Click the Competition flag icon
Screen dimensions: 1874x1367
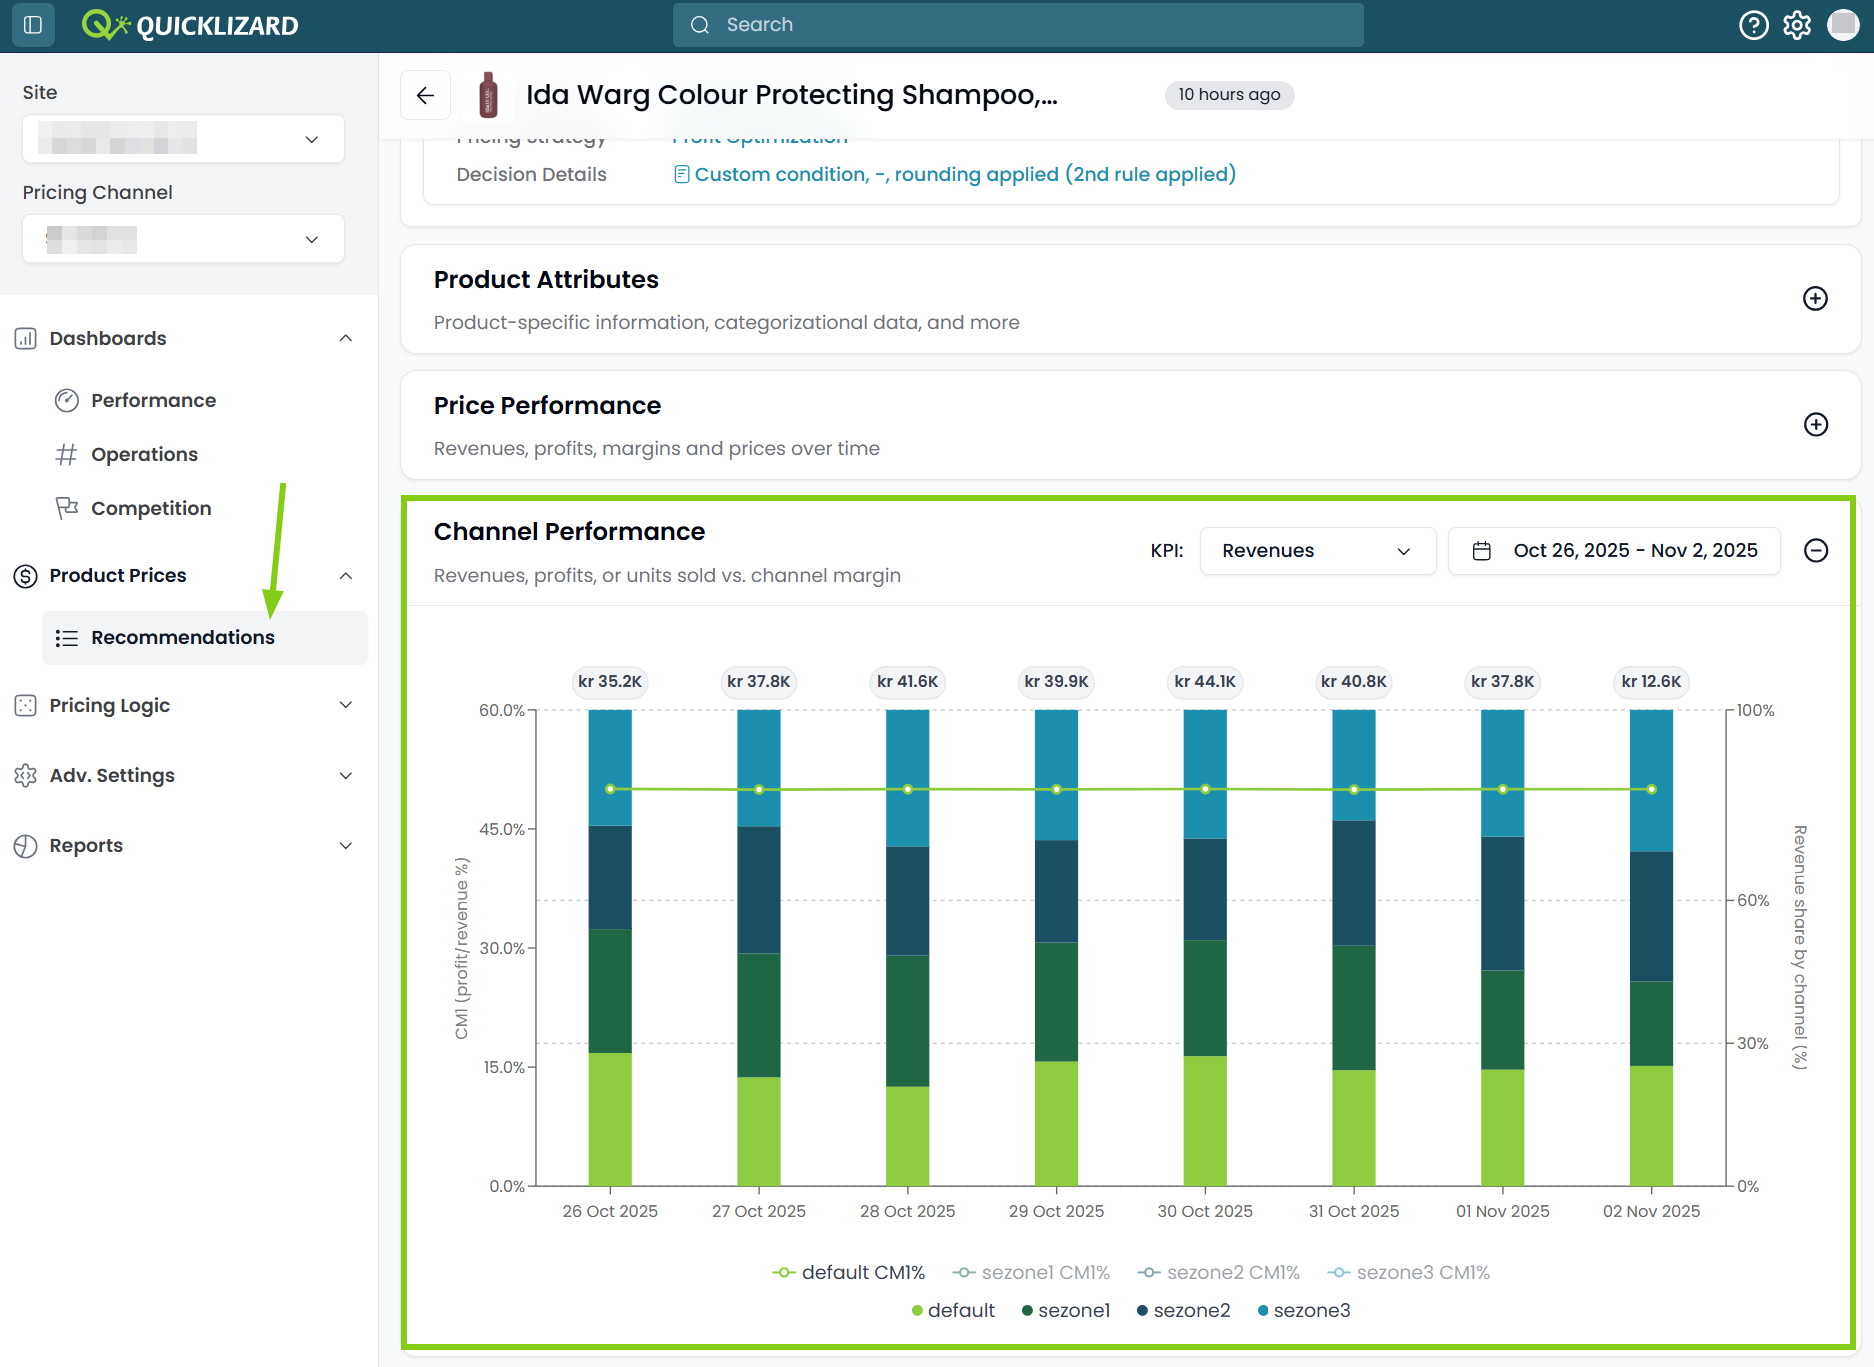point(67,508)
